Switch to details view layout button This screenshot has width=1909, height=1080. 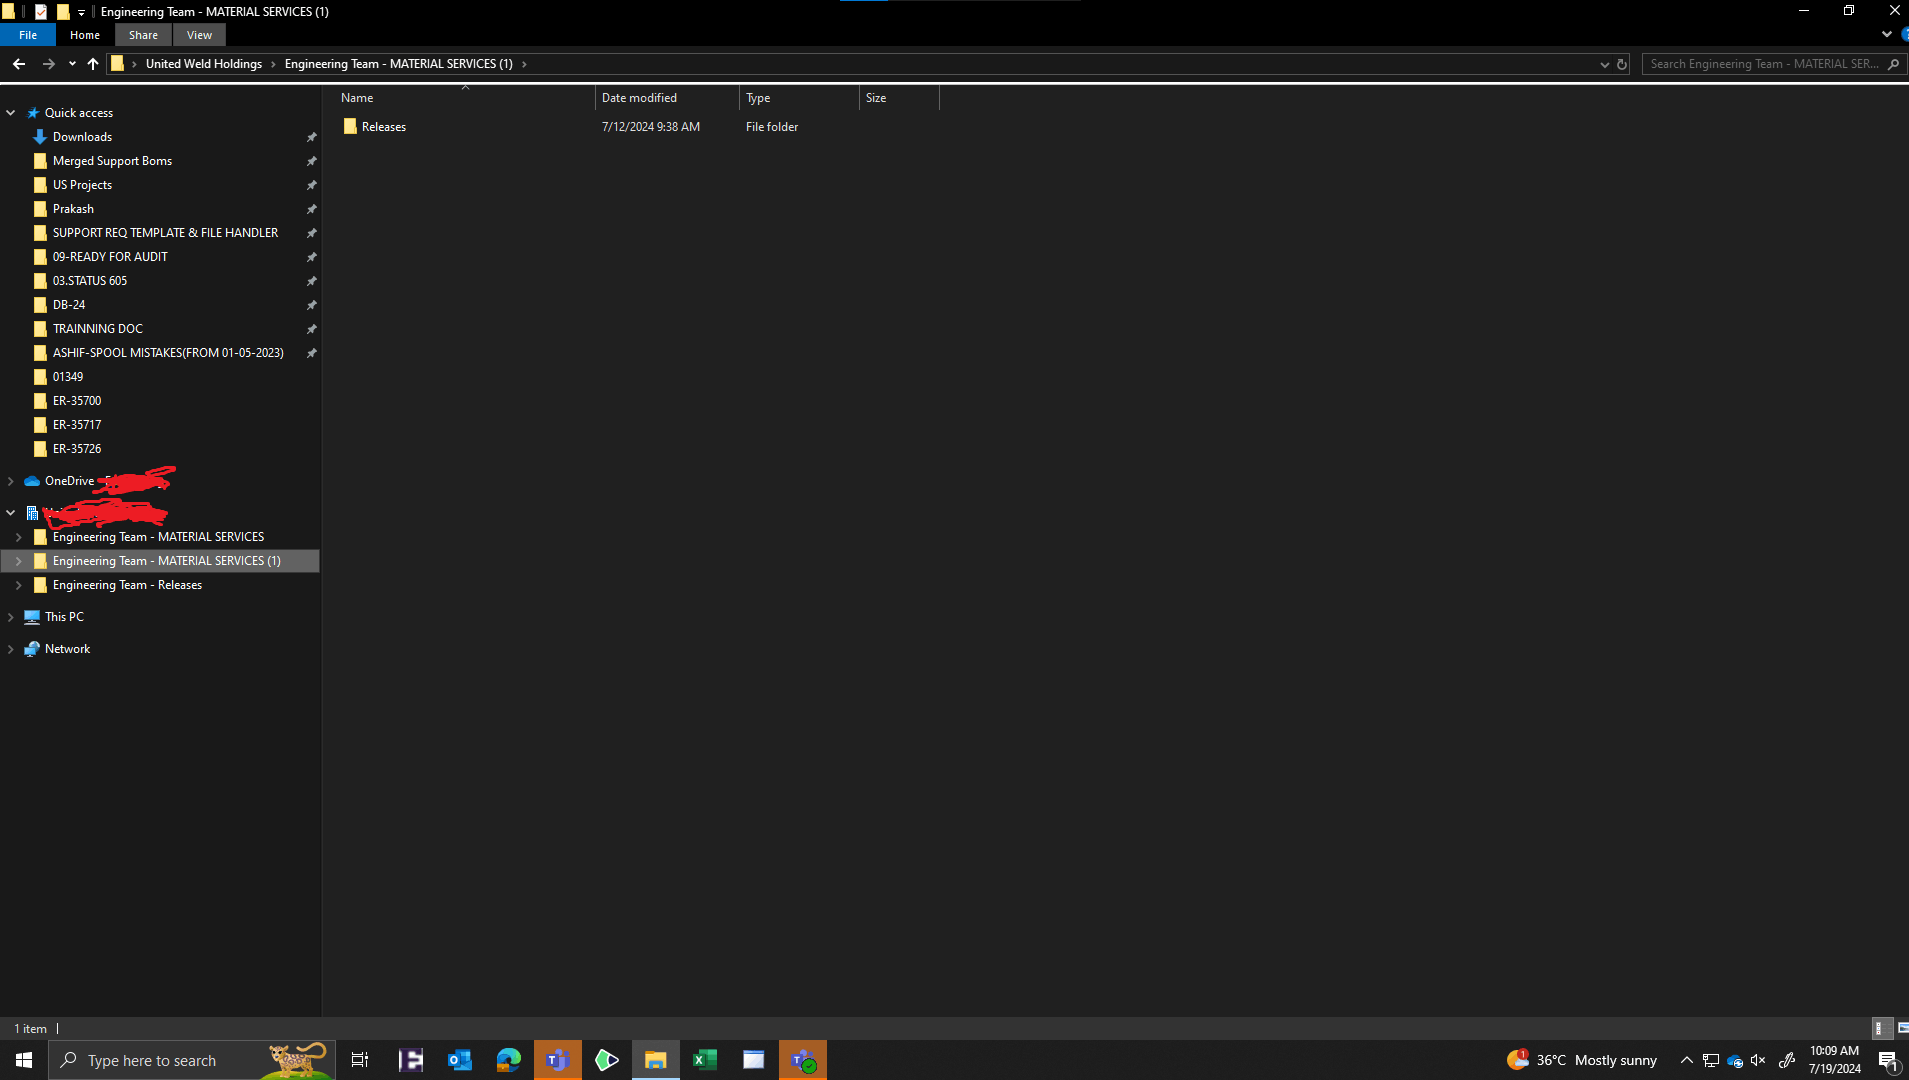coord(1880,1028)
